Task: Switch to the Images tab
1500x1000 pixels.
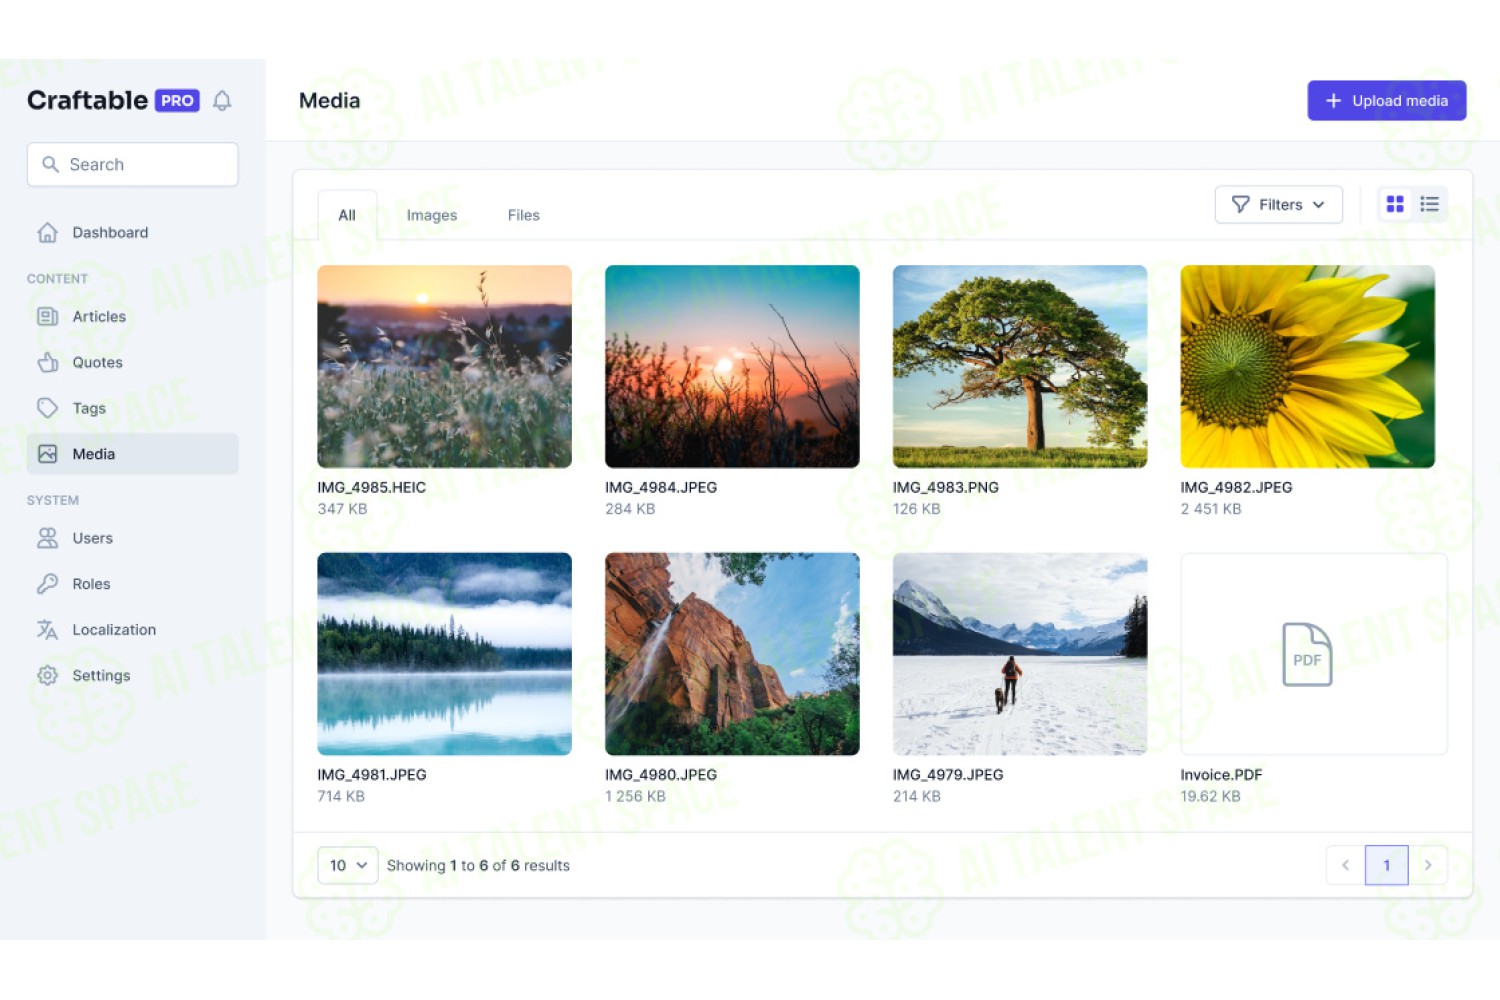Action: point(432,215)
